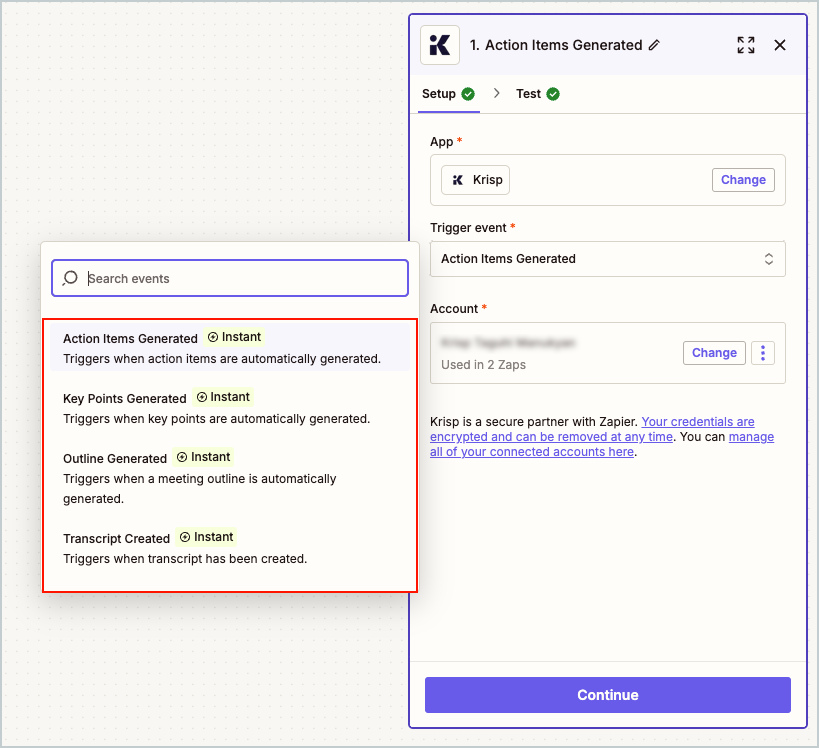
Task: Click 'Triggers when key points are automatically generated.'
Action: (216, 419)
